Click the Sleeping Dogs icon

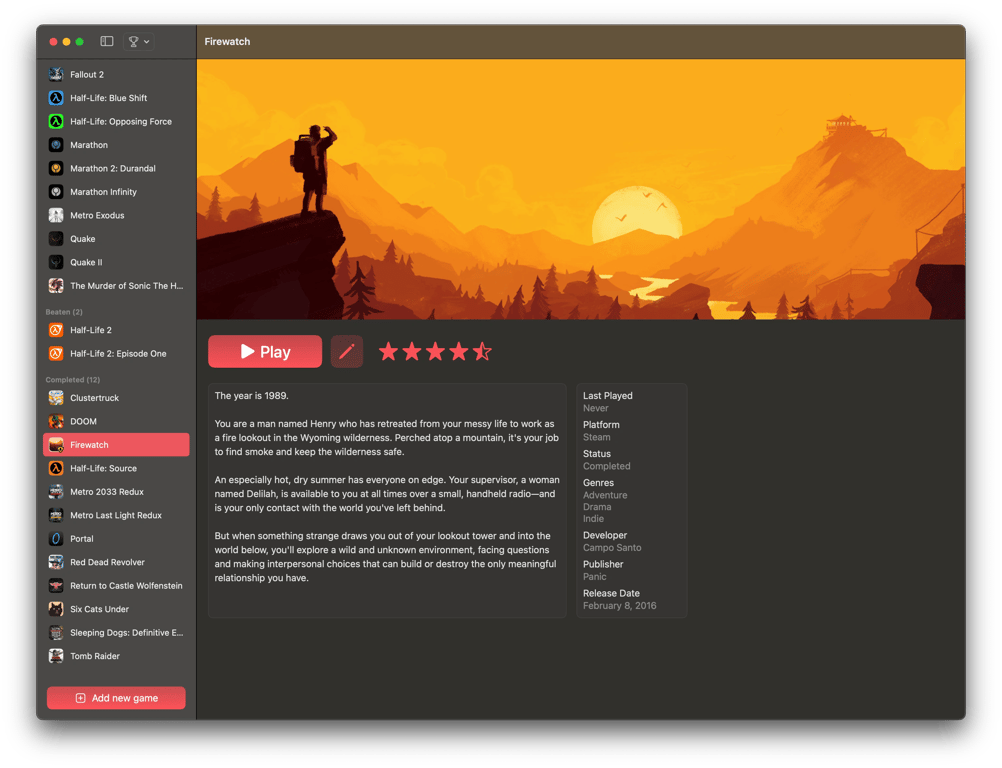click(56, 633)
